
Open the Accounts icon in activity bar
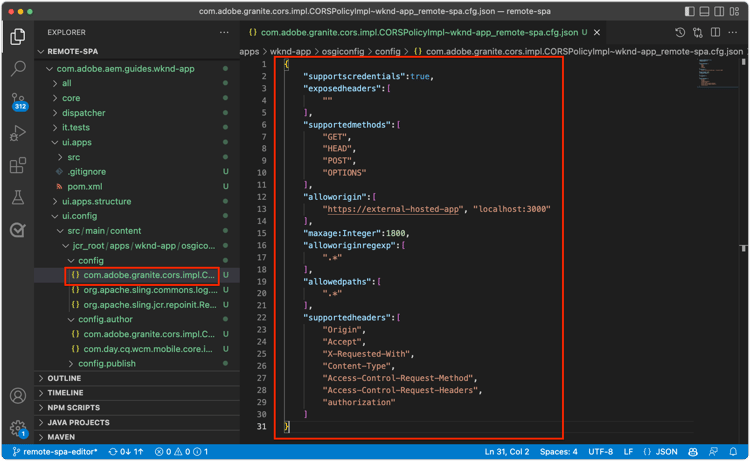18,395
